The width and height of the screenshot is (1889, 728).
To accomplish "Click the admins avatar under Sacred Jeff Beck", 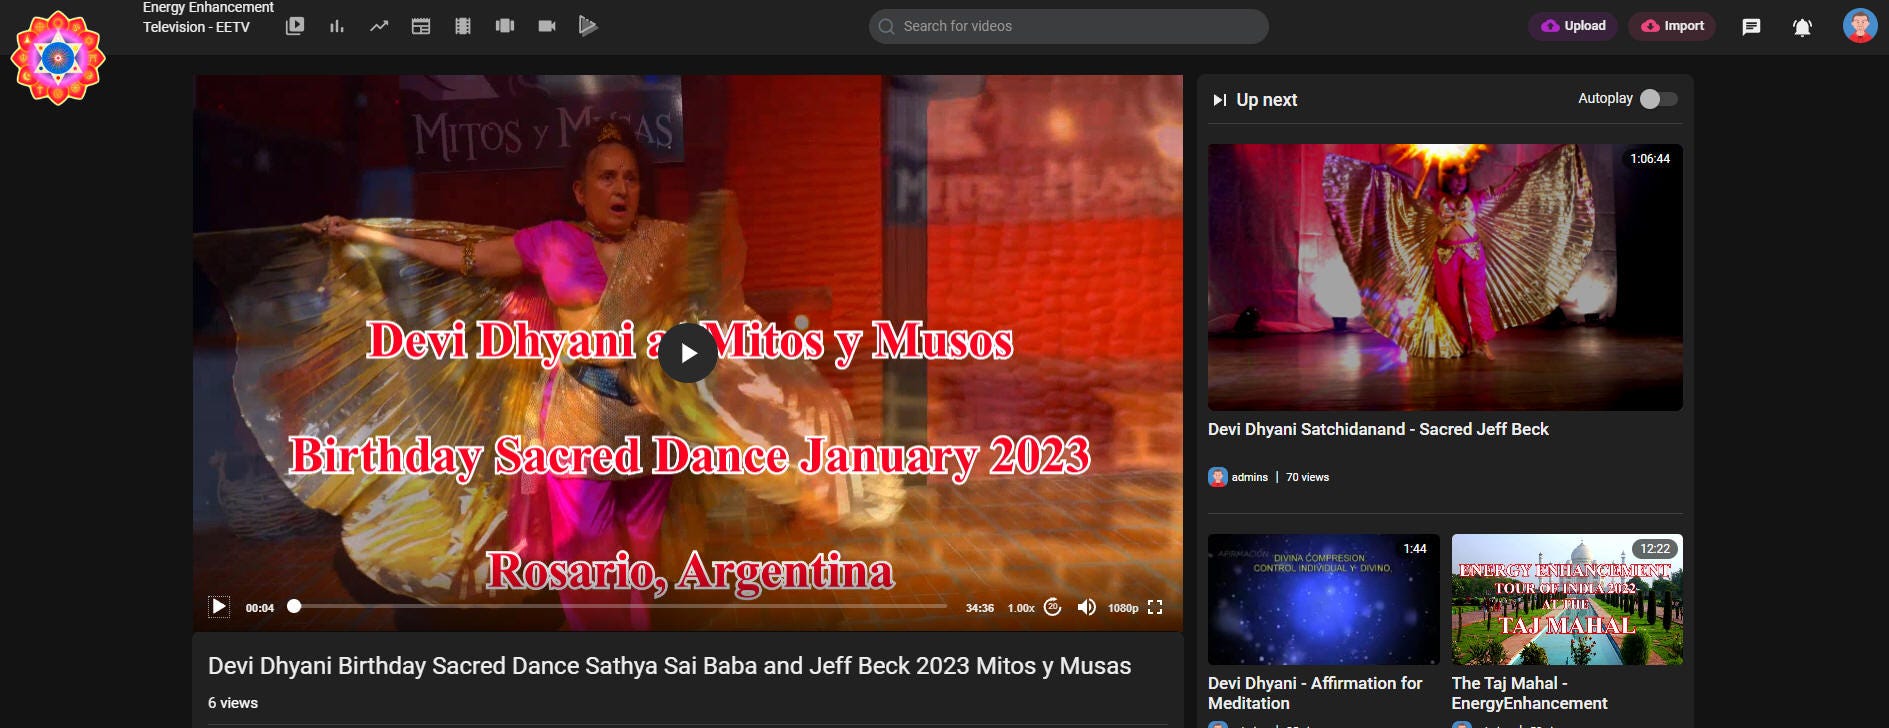I will (x=1218, y=477).
